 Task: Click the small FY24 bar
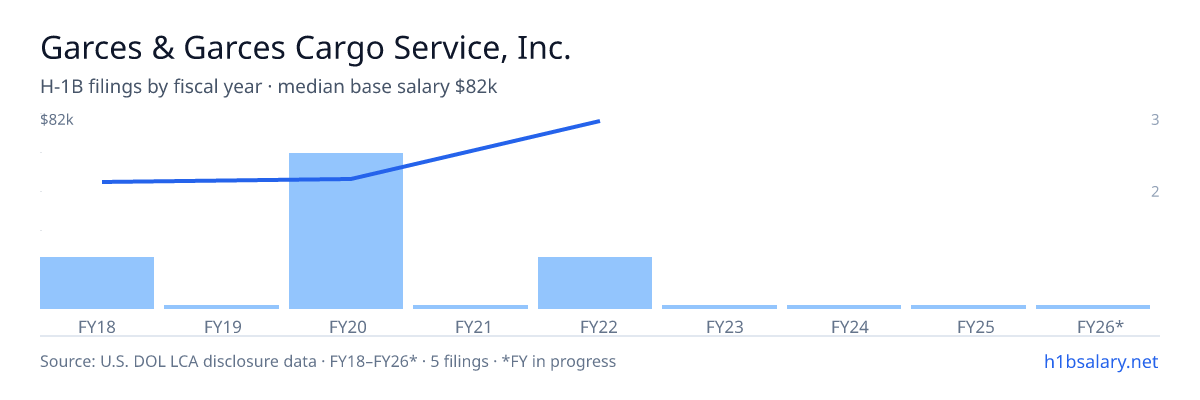[844, 307]
